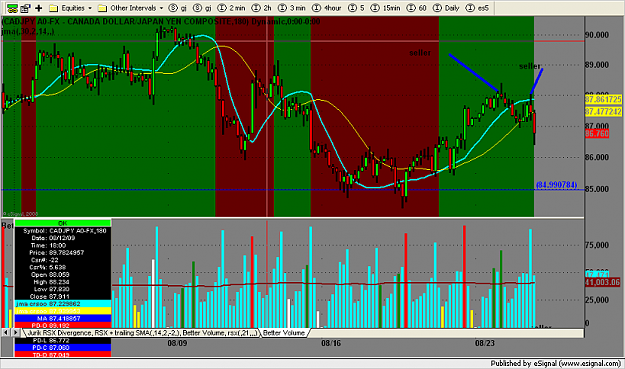Viewport: 625px width, 369px height.
Task: Click the yellow 87.477242 price marker
Action: point(603,111)
